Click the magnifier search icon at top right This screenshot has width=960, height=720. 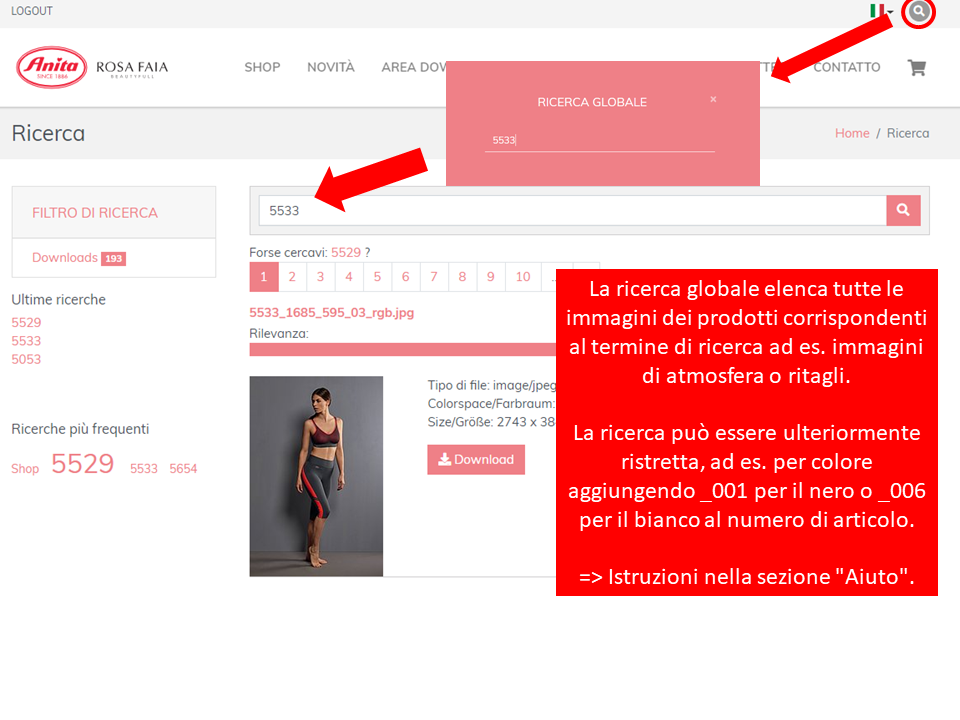click(918, 13)
